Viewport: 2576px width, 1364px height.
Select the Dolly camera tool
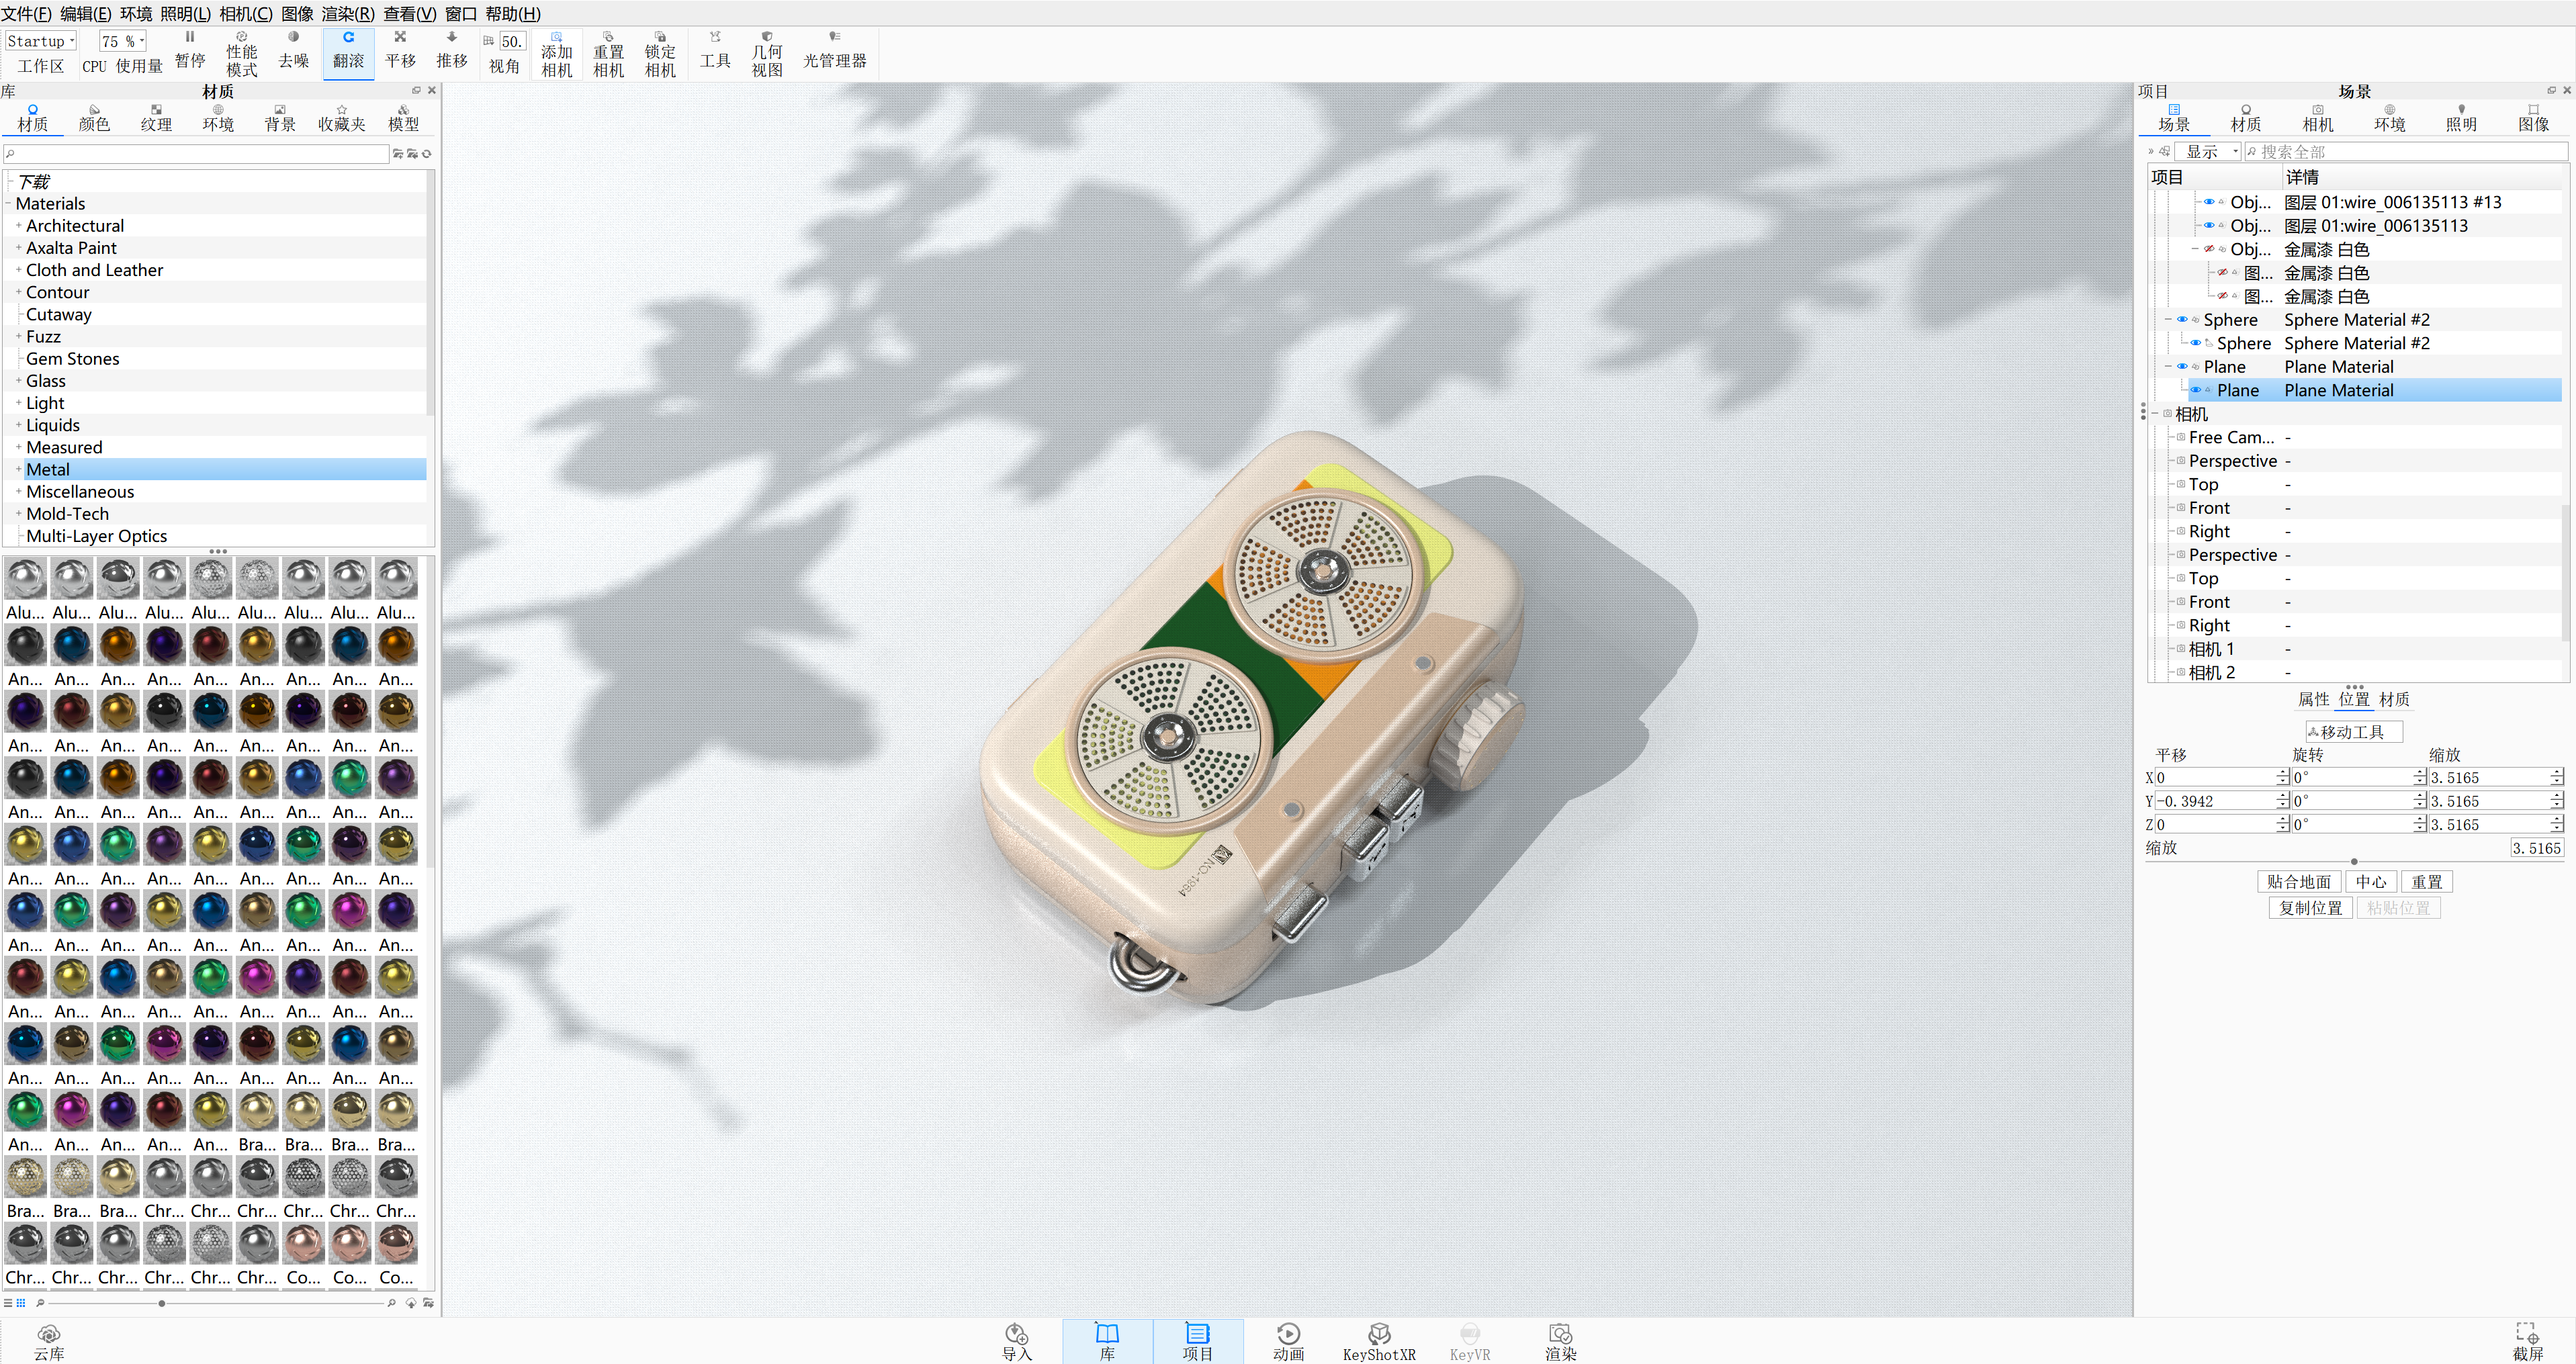click(451, 50)
